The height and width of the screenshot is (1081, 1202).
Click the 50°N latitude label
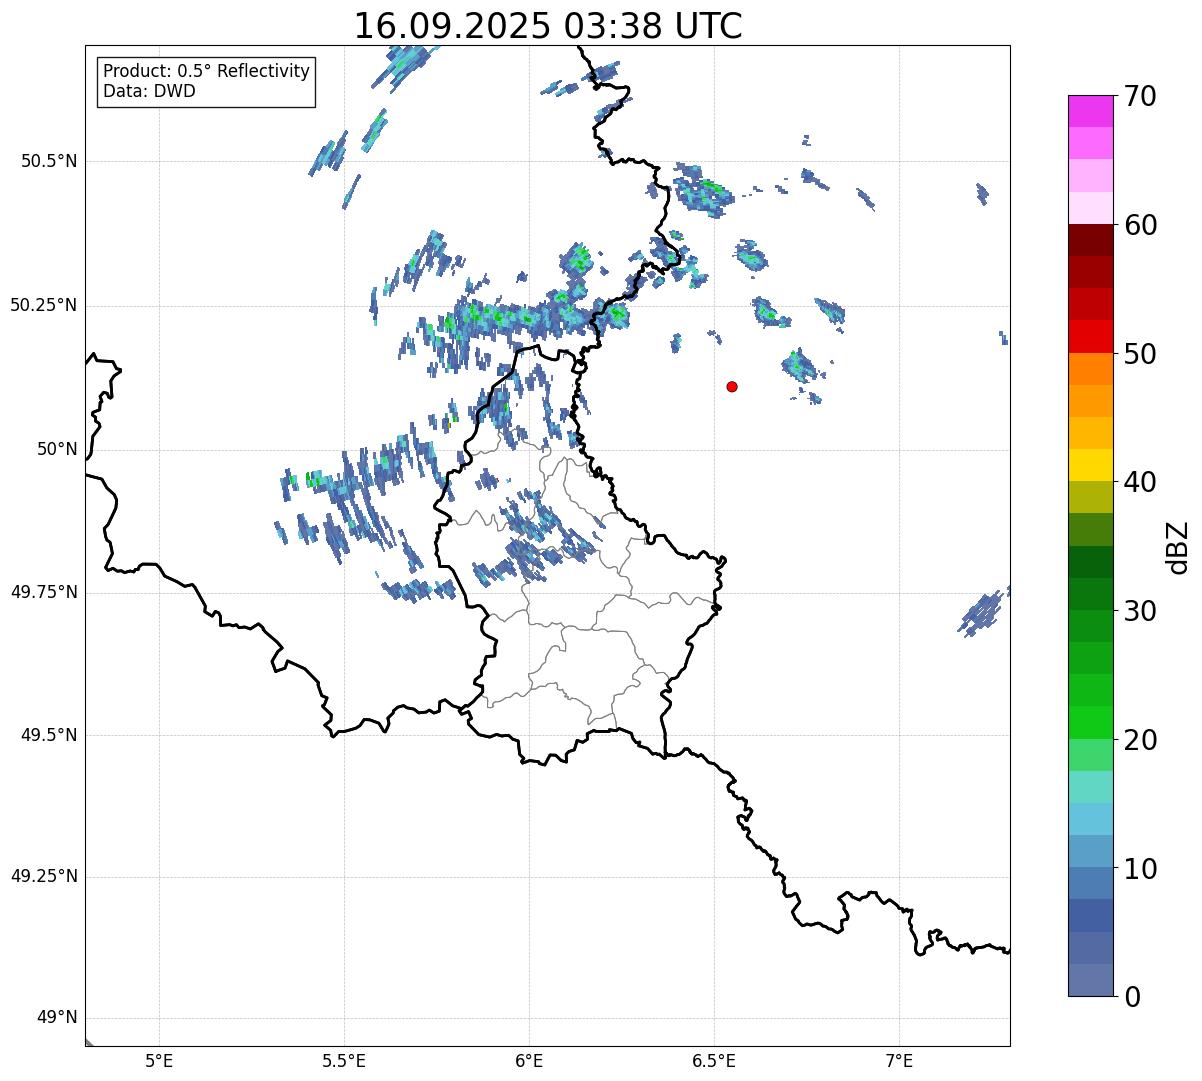(57, 449)
